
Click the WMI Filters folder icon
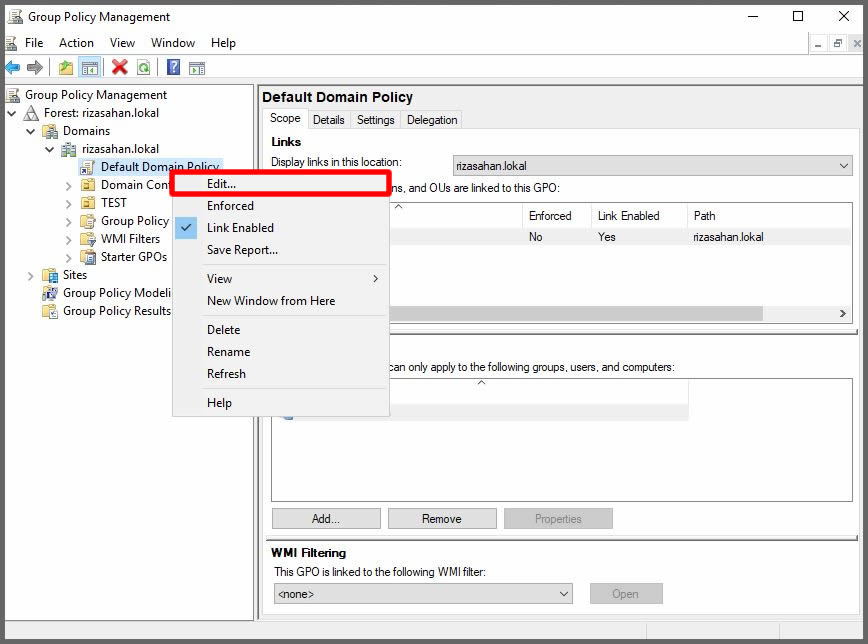[88, 239]
